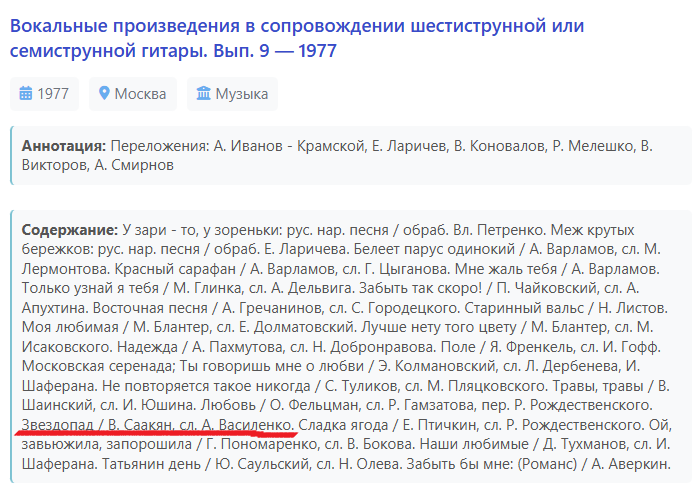Select the year tag '1977'

44,93
